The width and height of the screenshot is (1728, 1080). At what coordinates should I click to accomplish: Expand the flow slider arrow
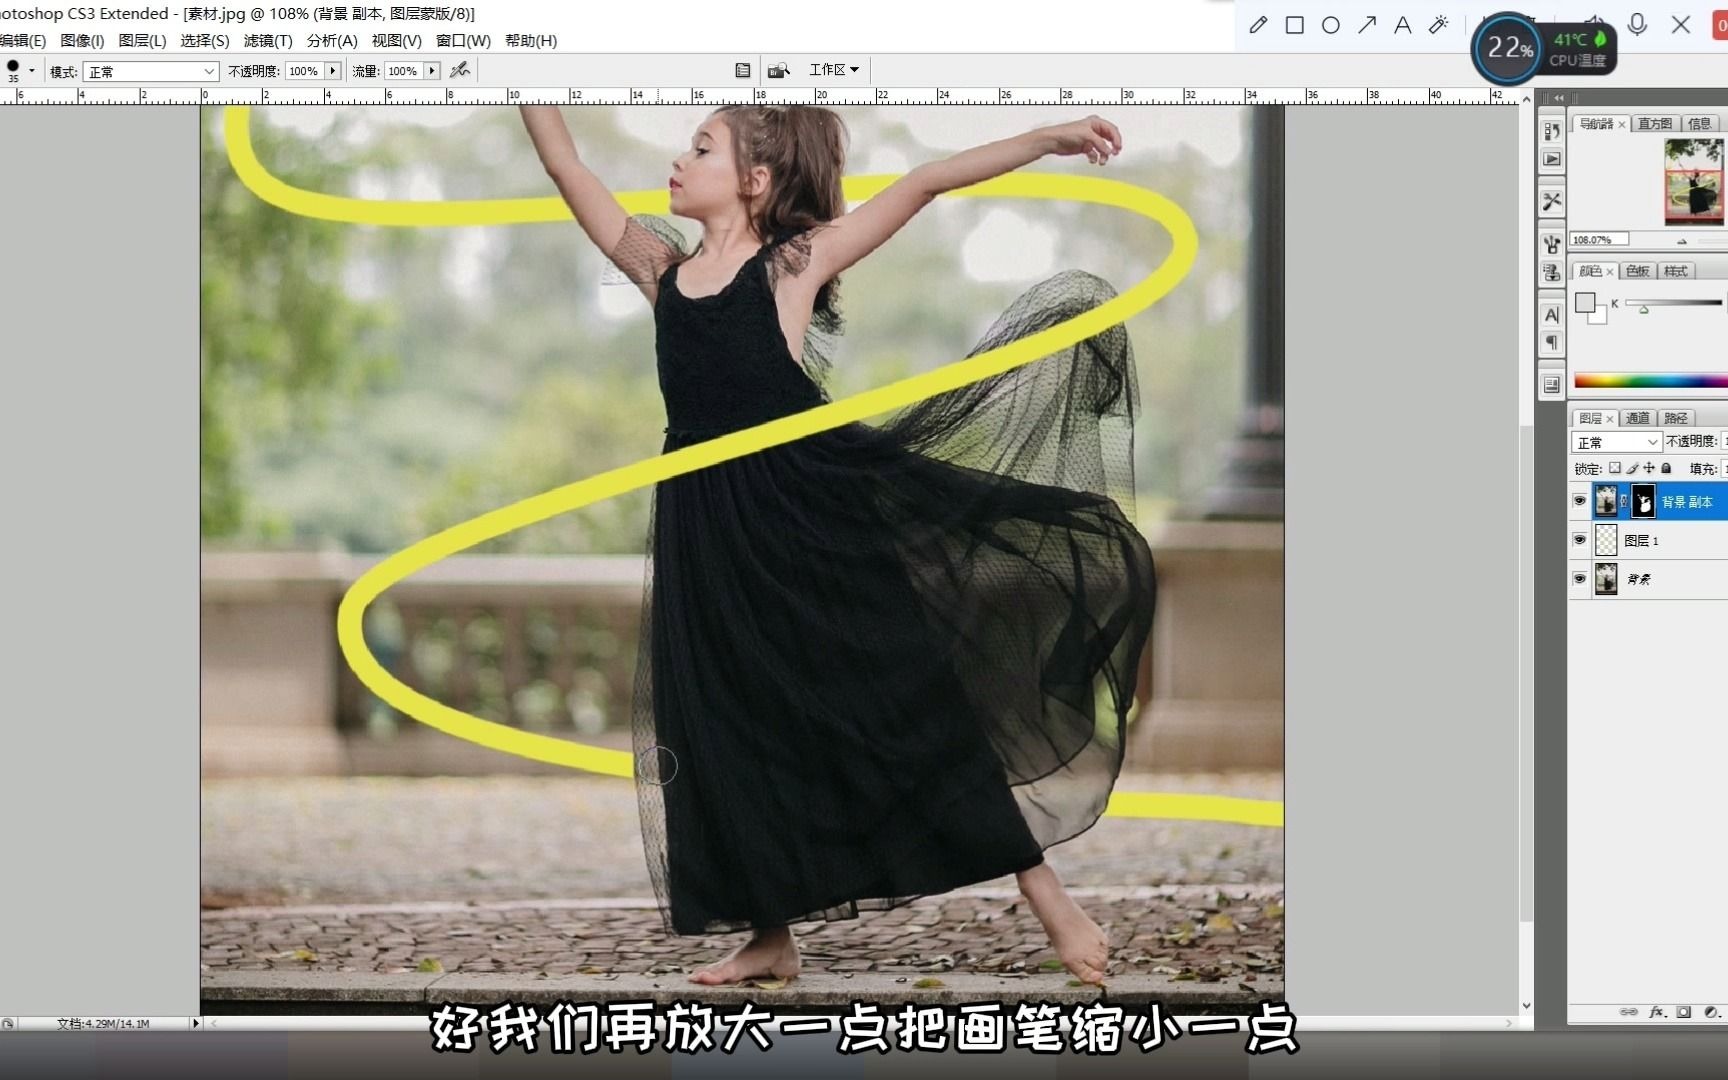(432, 71)
